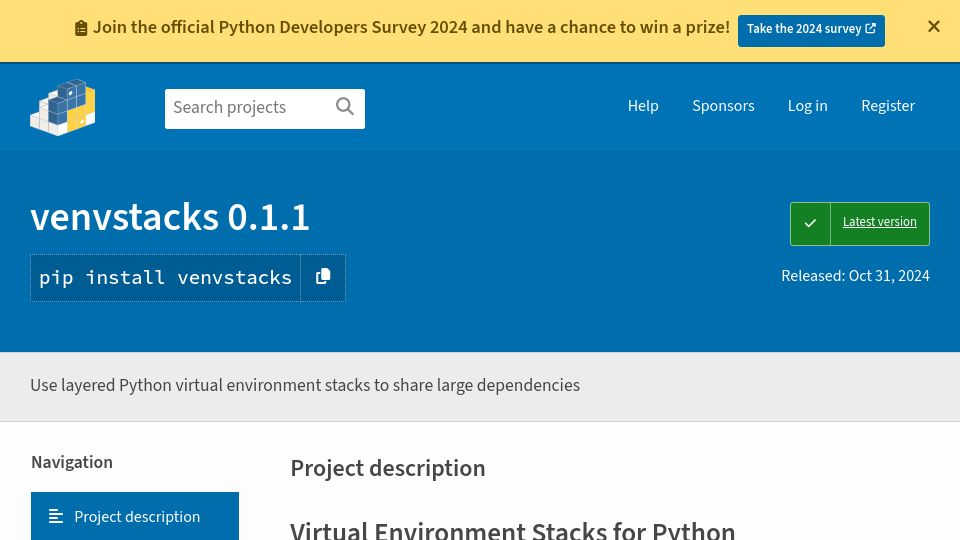Open the Sponsors page
The width and height of the screenshot is (960, 540).
723,106
